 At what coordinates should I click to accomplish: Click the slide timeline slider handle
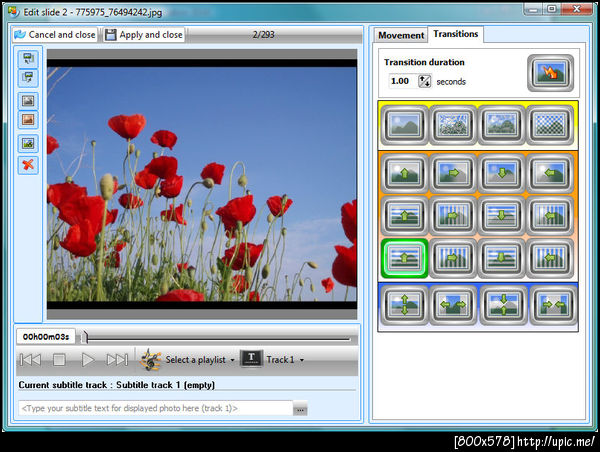pos(85,337)
